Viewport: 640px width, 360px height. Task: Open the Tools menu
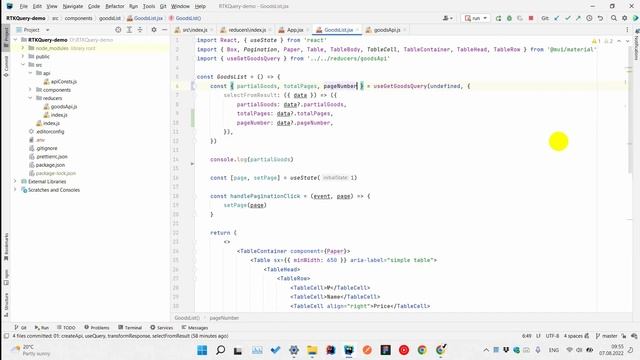(149, 7)
